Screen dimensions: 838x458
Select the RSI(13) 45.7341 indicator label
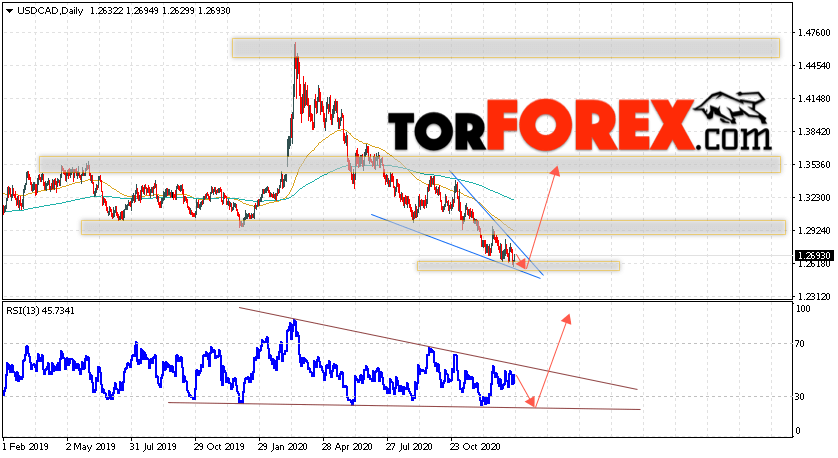40,310
